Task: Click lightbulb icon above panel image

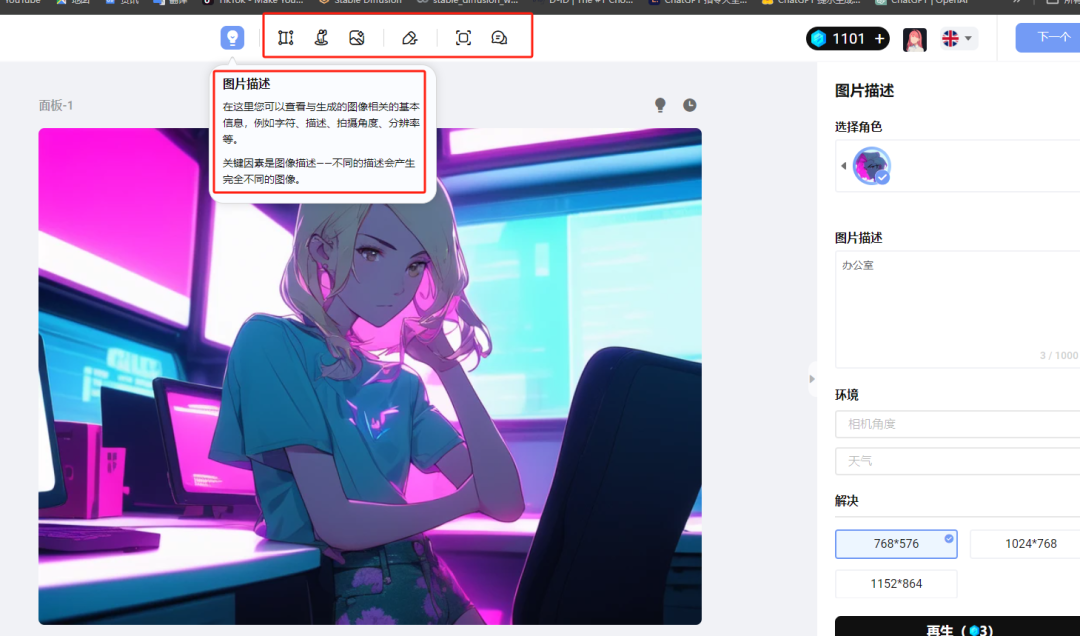Action: 660,105
